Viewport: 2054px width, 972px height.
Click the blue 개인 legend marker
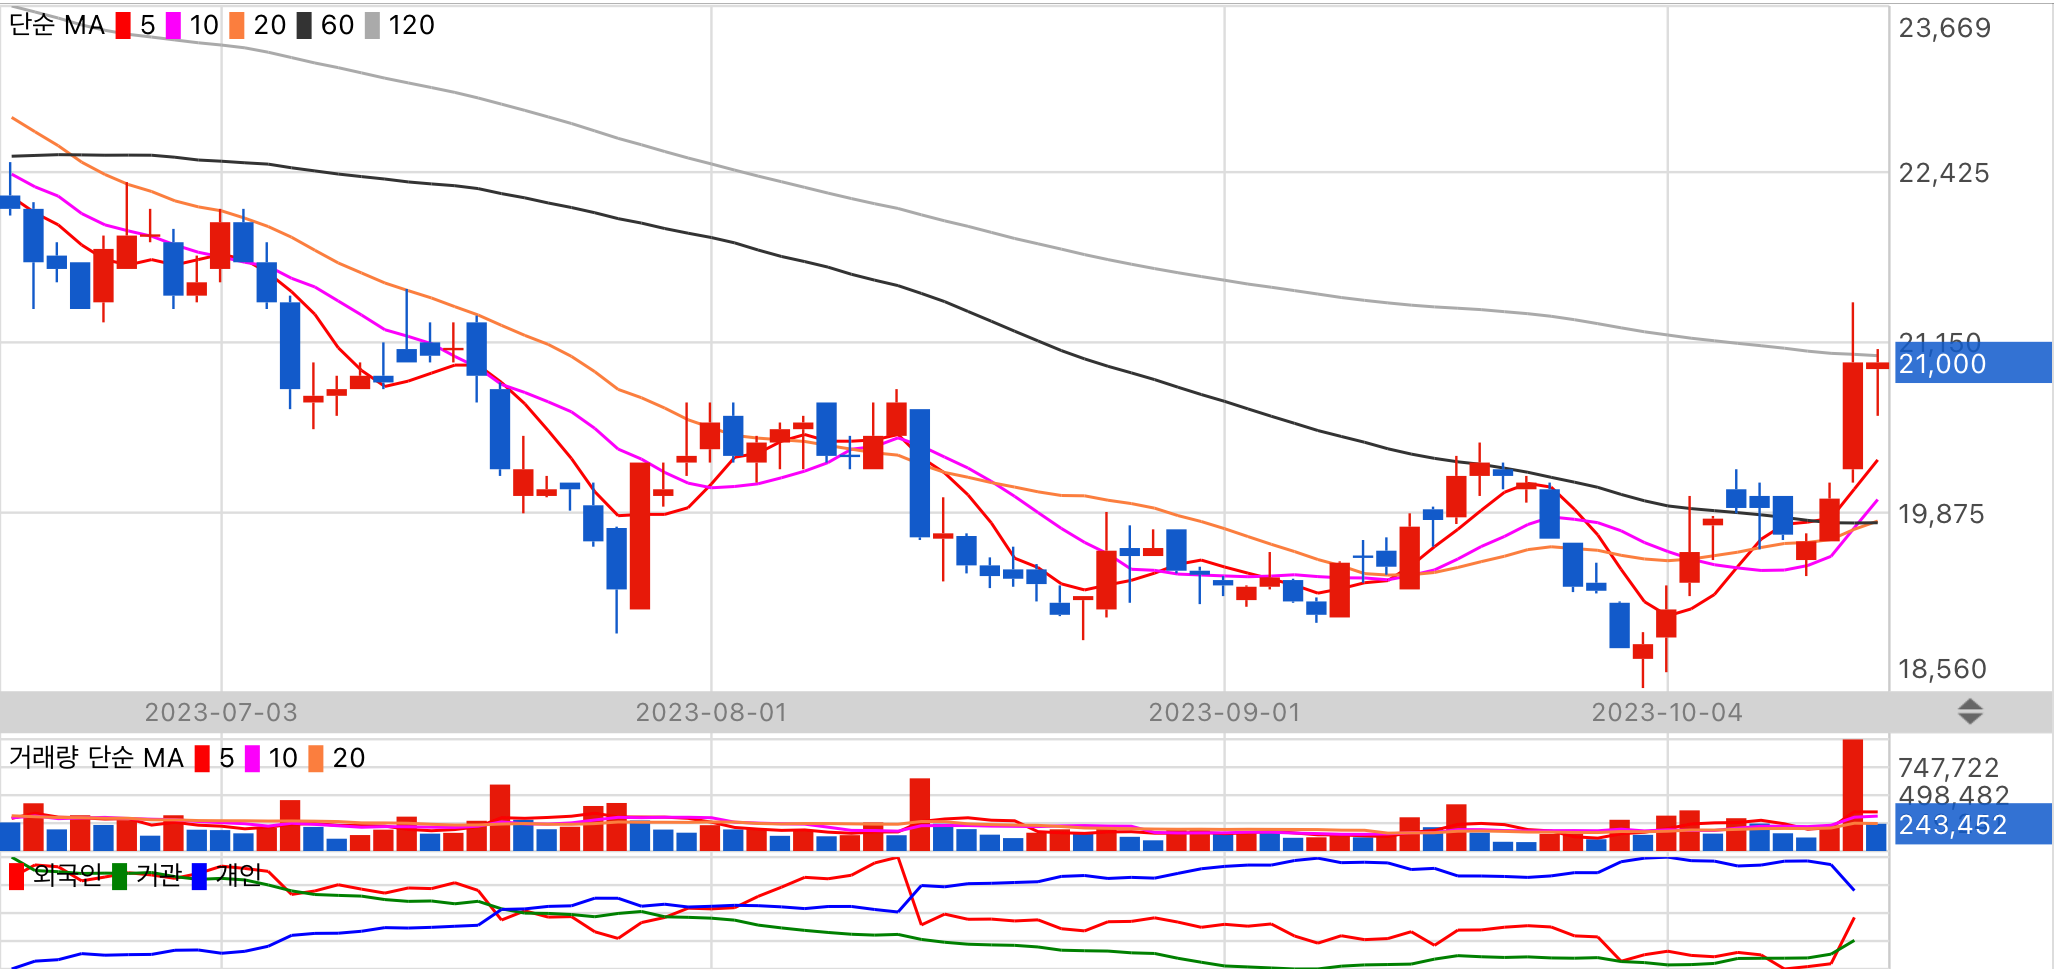[199, 876]
